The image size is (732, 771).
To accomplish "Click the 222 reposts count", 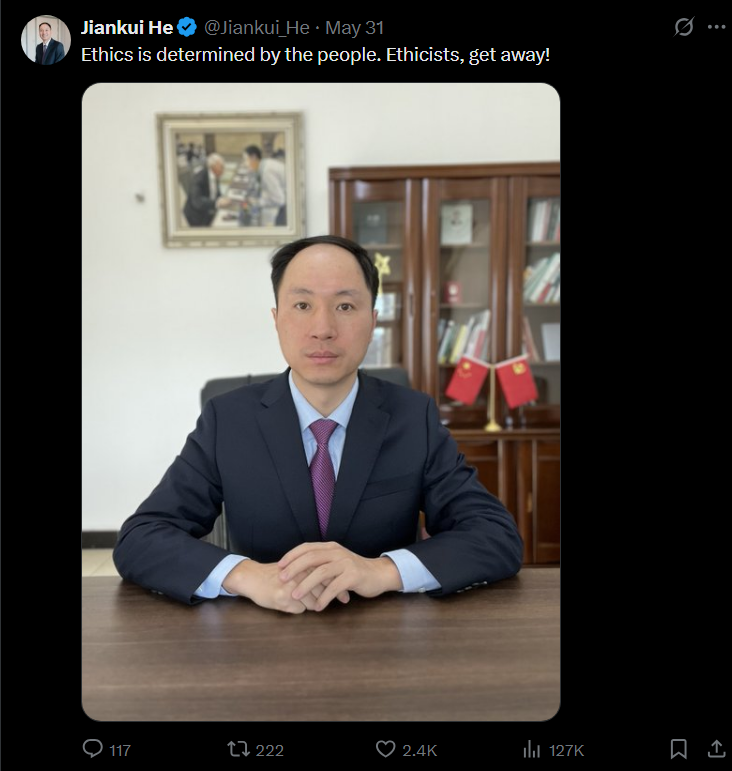I will tap(269, 750).
